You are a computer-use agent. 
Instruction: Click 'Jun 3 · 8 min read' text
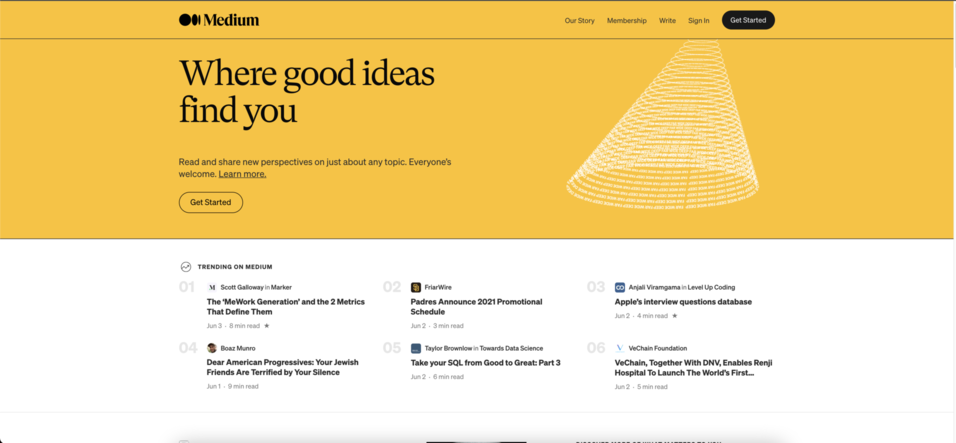tap(234, 326)
